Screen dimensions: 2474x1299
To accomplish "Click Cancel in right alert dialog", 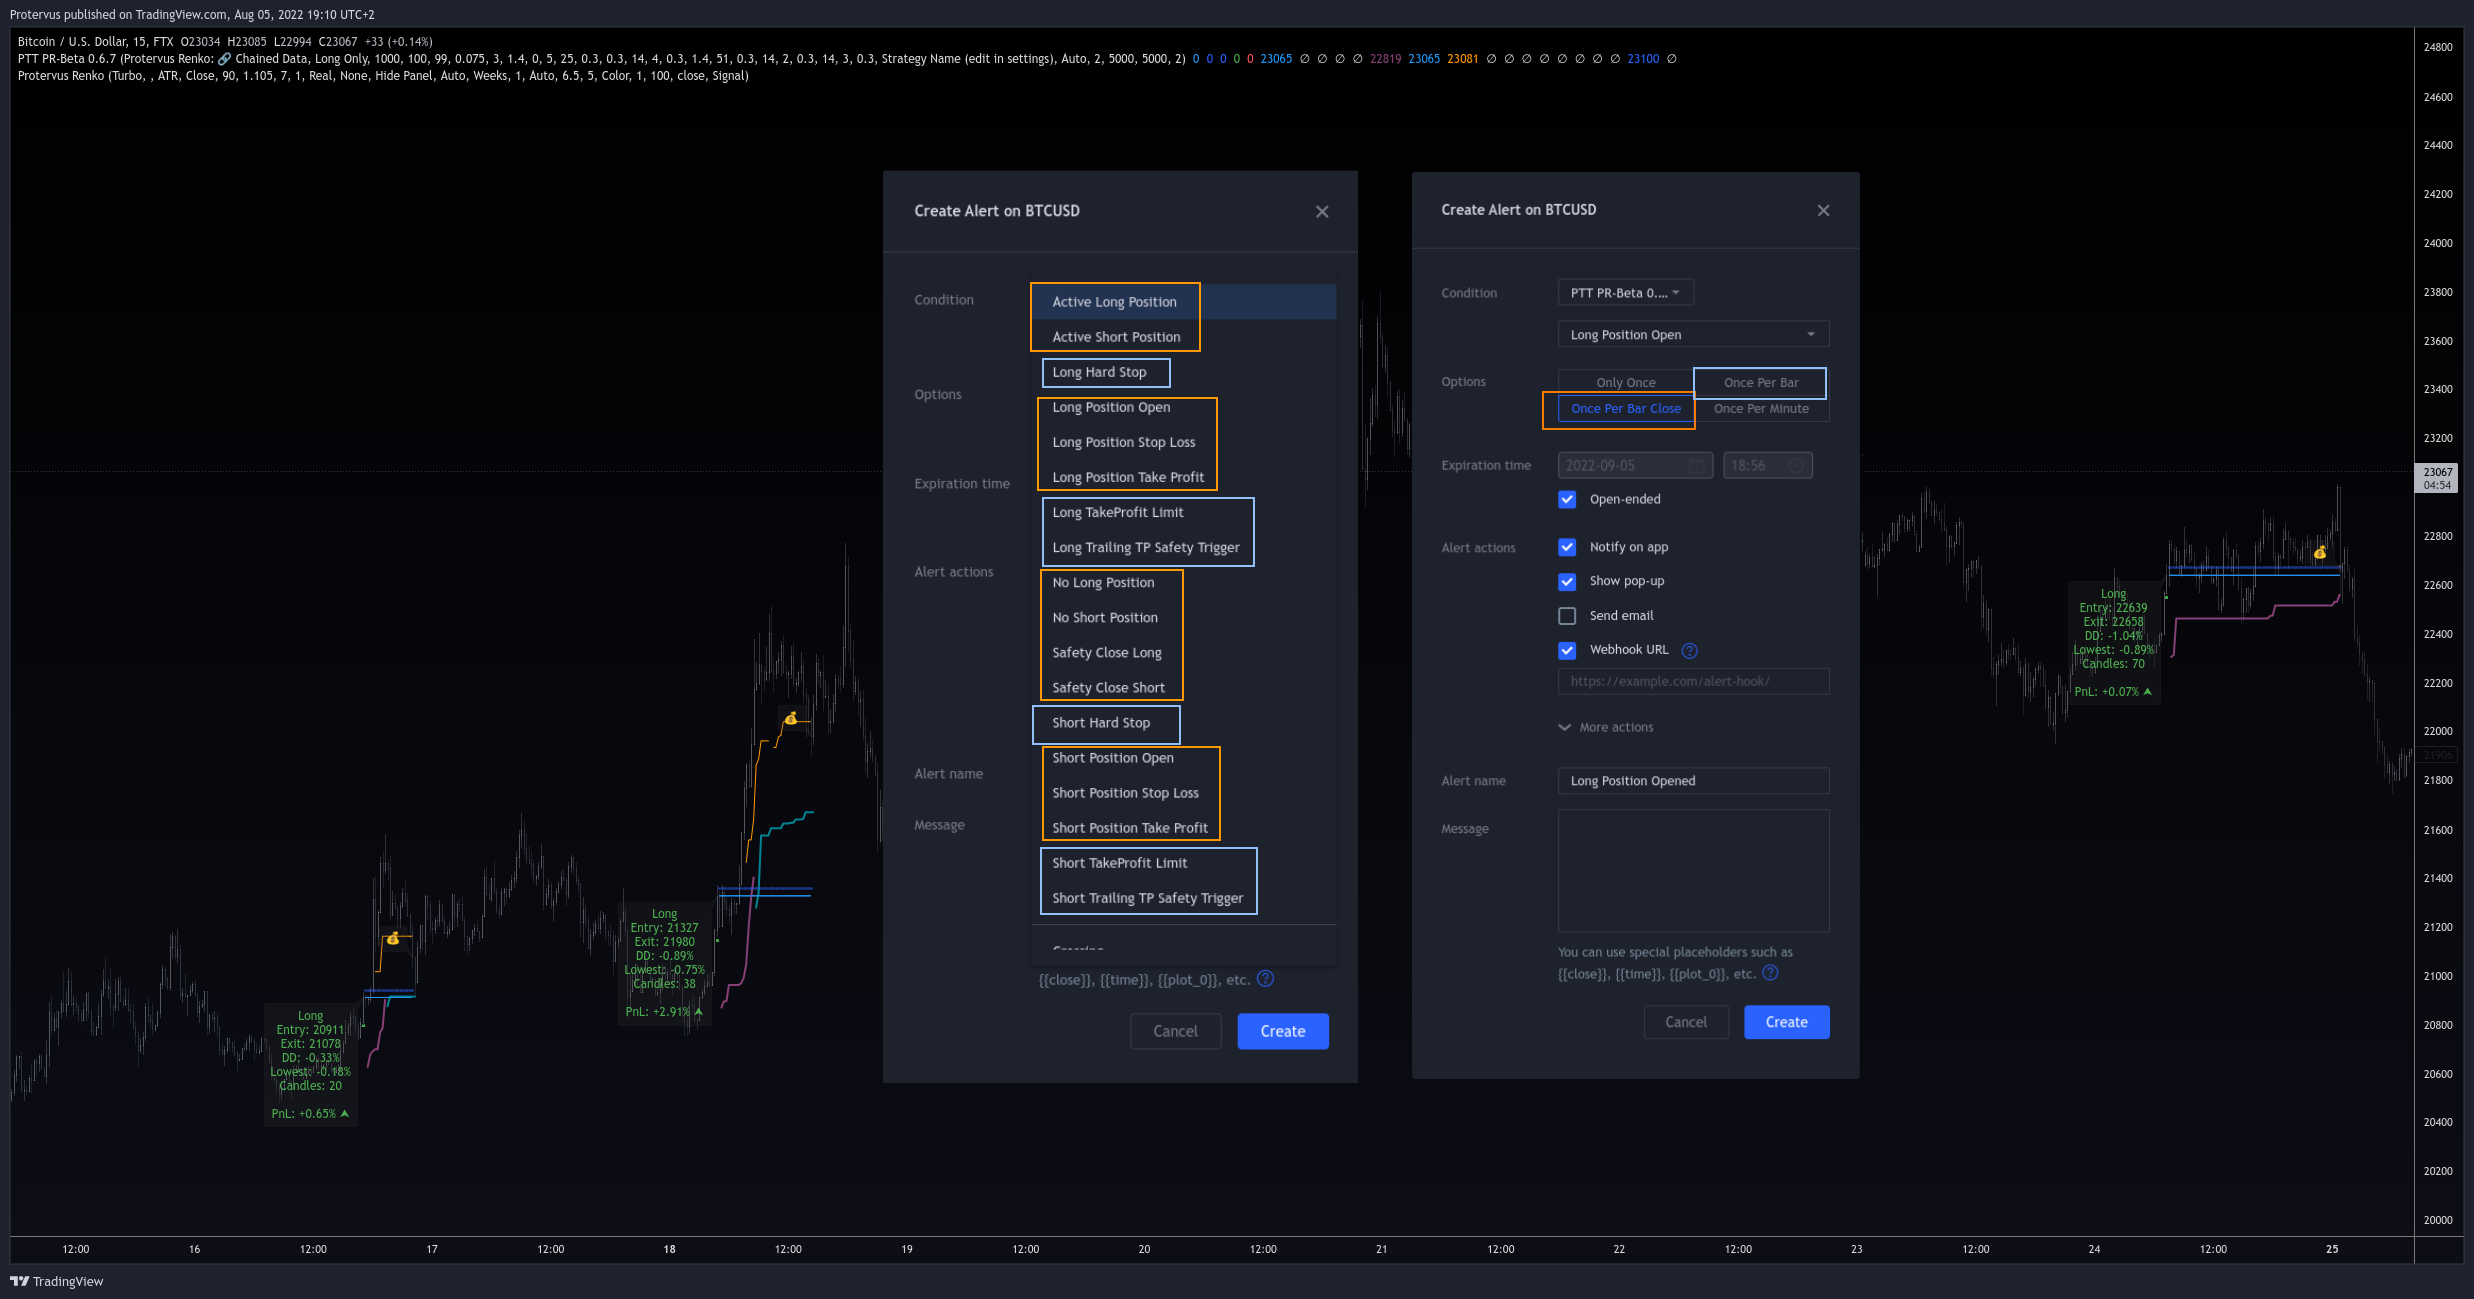I will coord(1686,1022).
